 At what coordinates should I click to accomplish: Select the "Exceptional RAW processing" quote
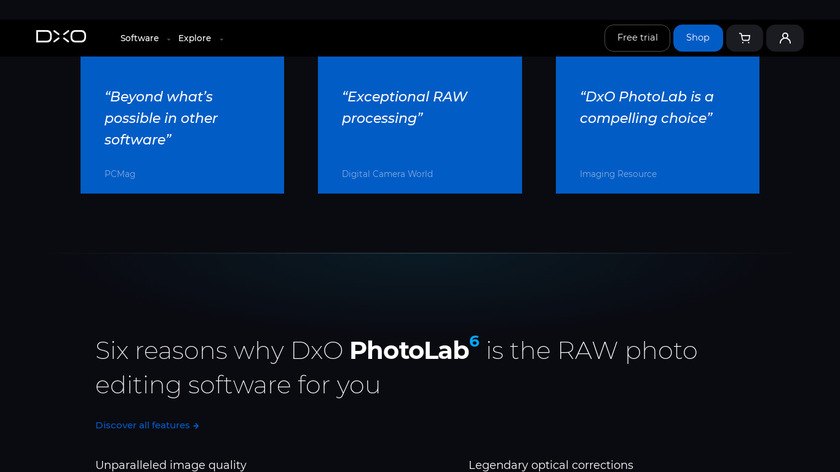pos(404,108)
